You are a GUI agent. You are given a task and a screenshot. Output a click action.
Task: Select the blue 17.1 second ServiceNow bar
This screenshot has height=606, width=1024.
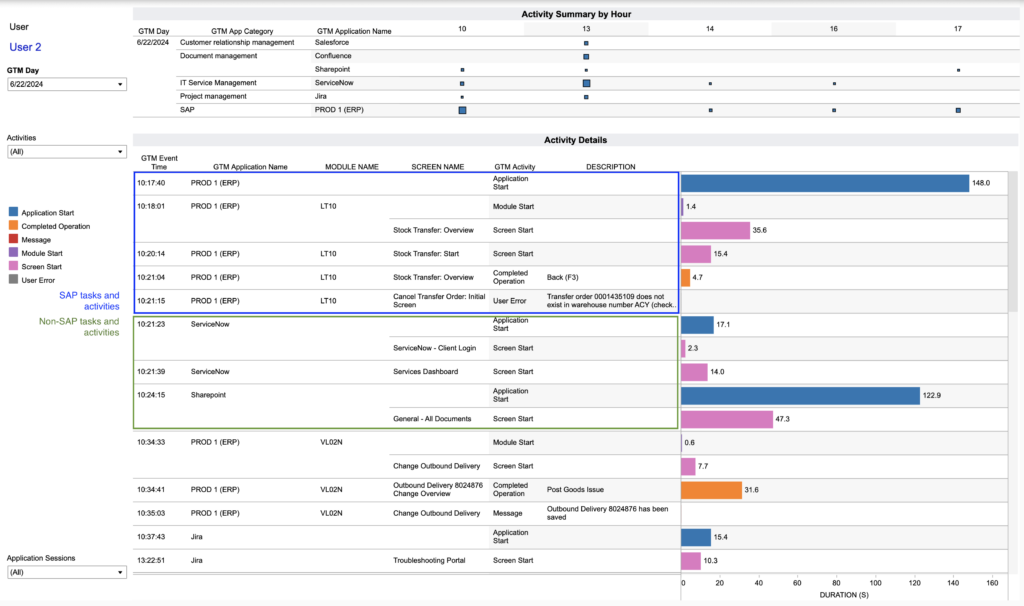[x=697, y=325]
